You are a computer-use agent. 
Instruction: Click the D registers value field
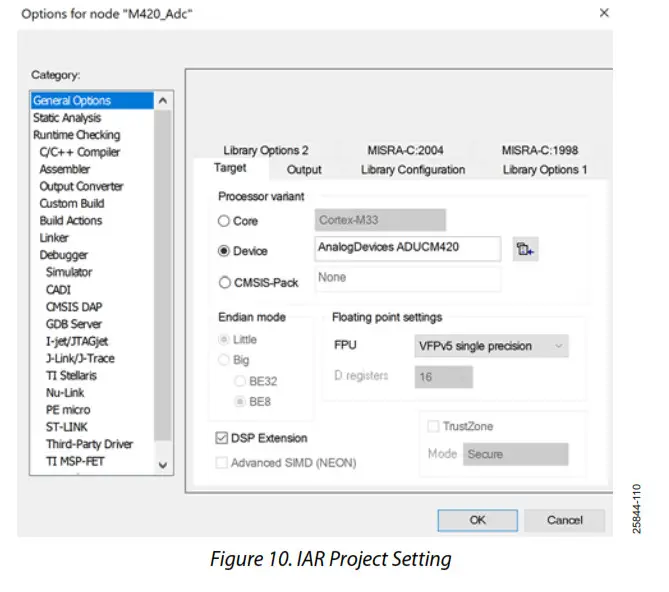443,377
